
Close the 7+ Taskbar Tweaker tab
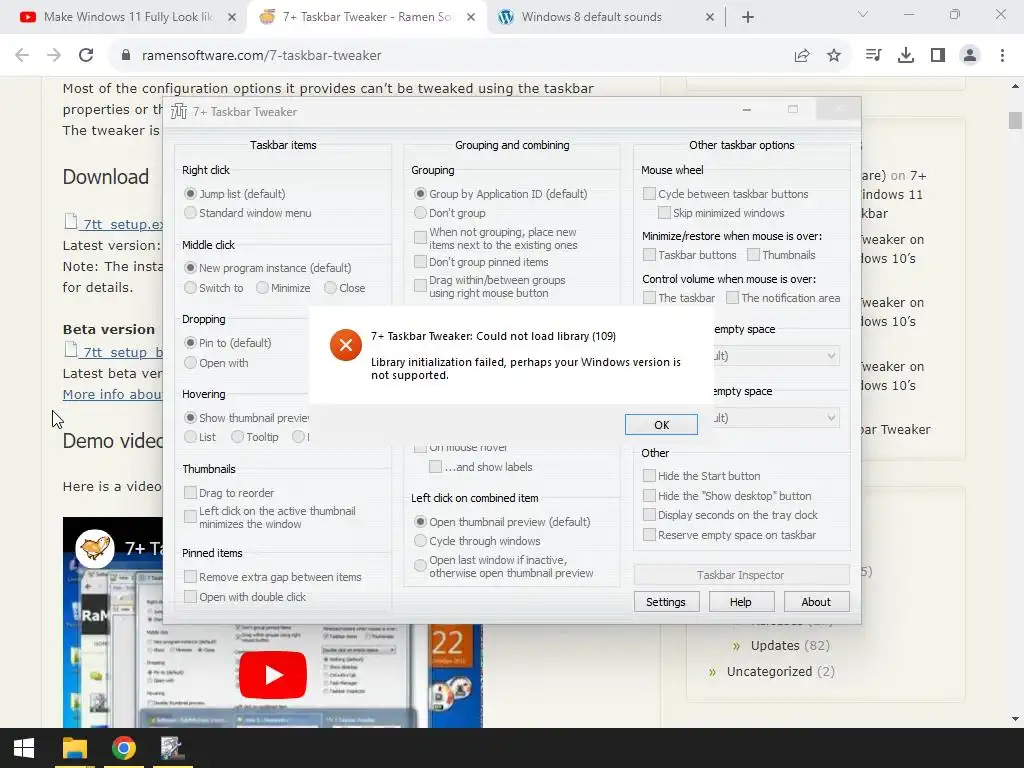(471, 17)
